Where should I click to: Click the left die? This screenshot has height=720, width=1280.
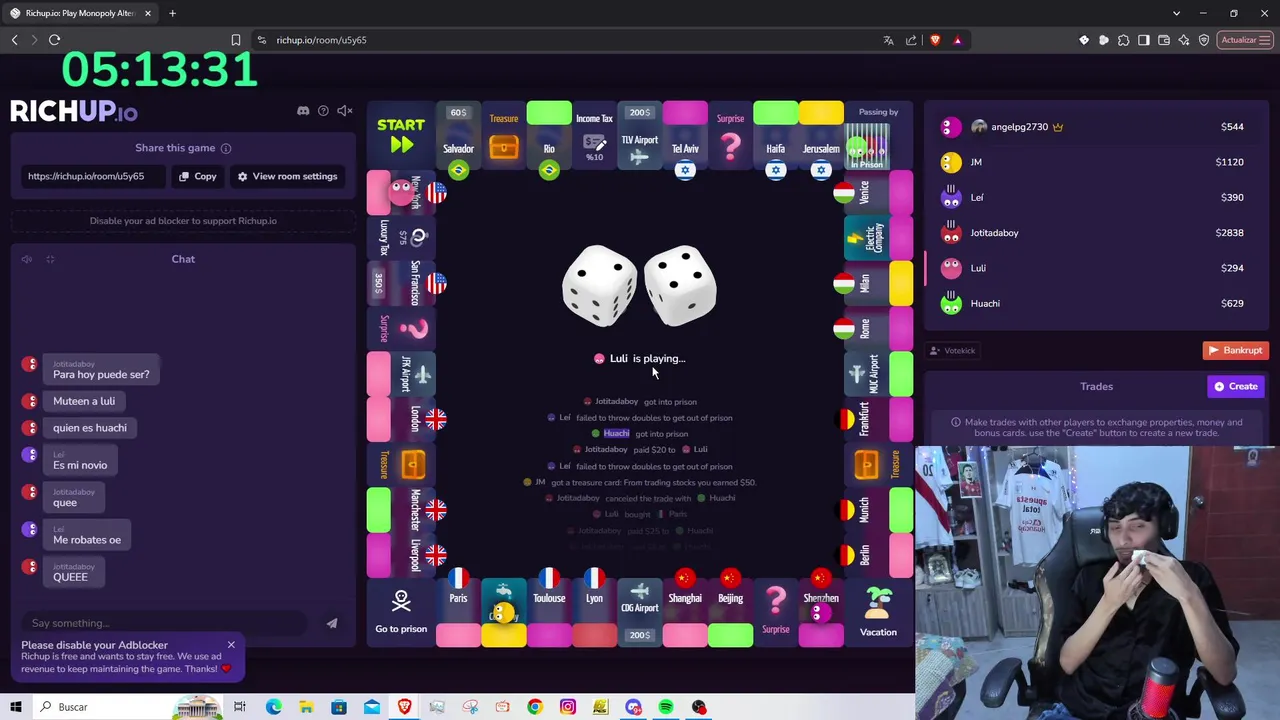click(600, 285)
